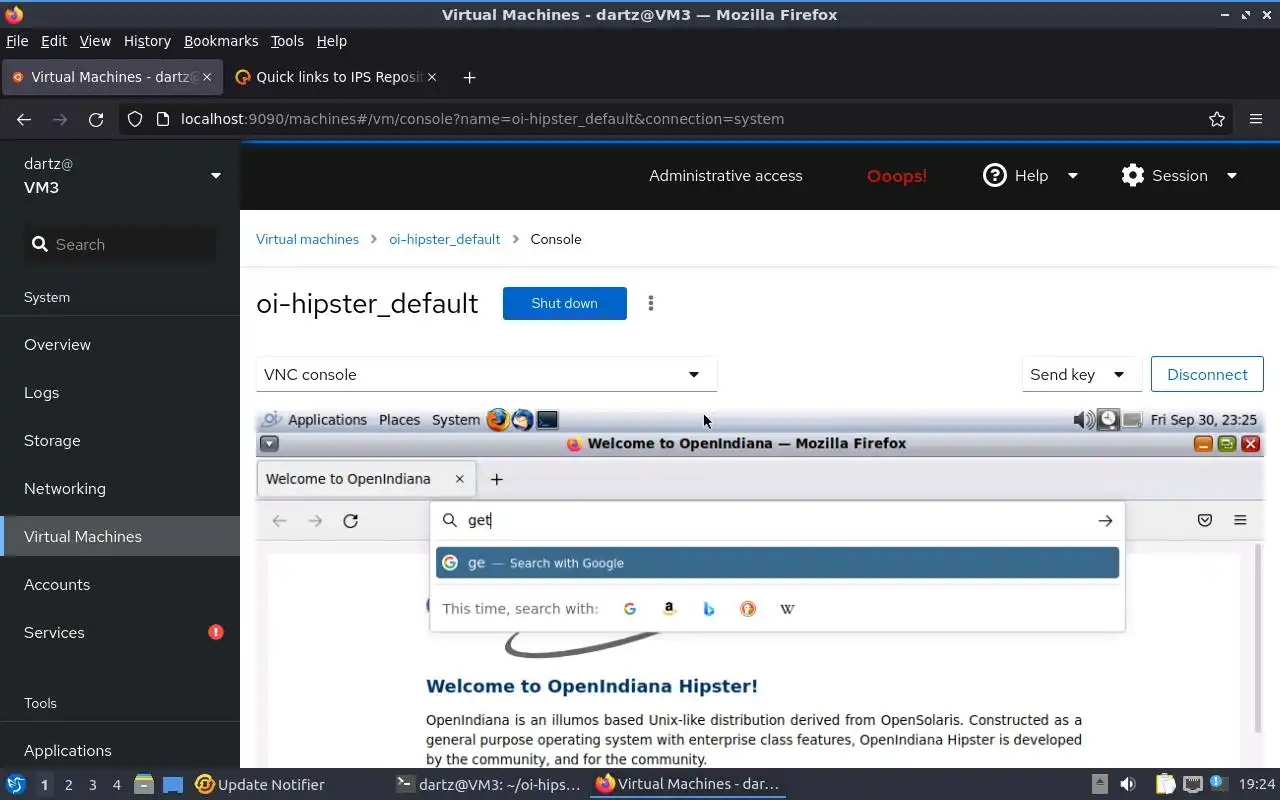Open the Bookmarks menu
The width and height of the screenshot is (1280, 800).
tap(221, 41)
